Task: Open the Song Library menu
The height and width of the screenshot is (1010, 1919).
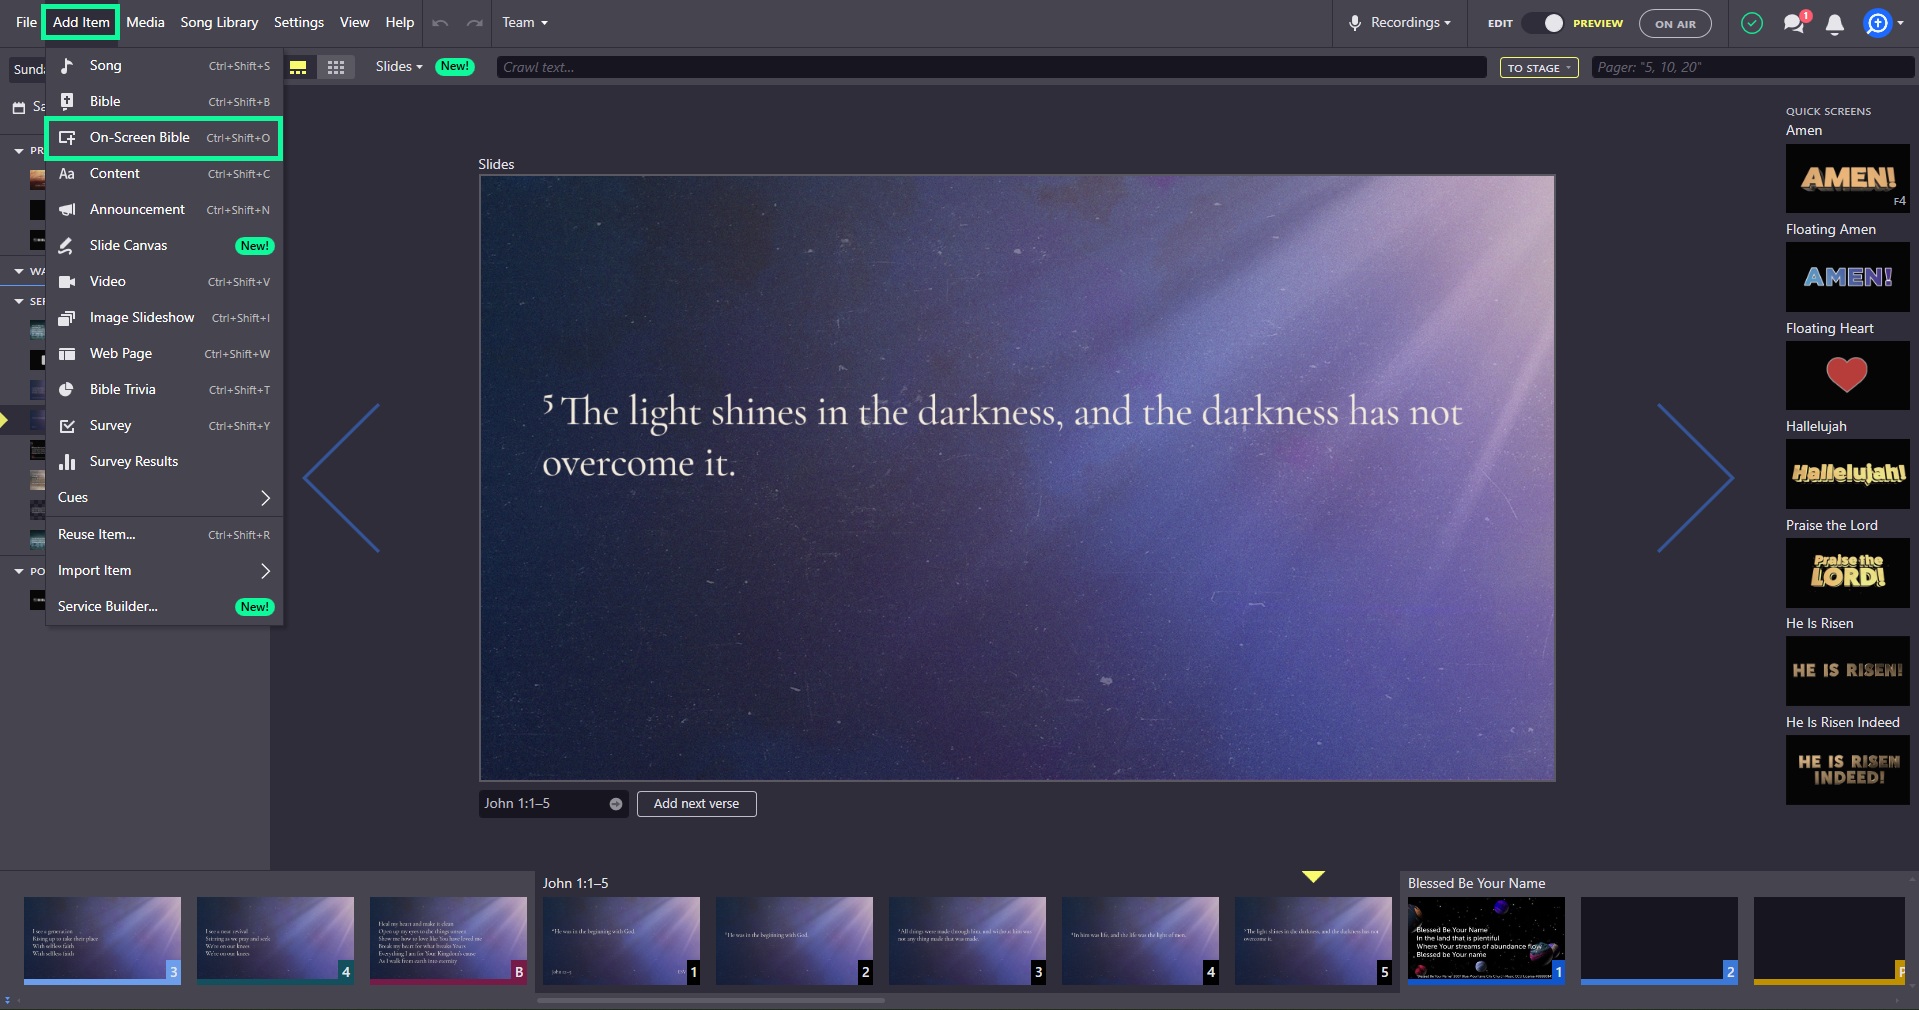Action: 219,23
